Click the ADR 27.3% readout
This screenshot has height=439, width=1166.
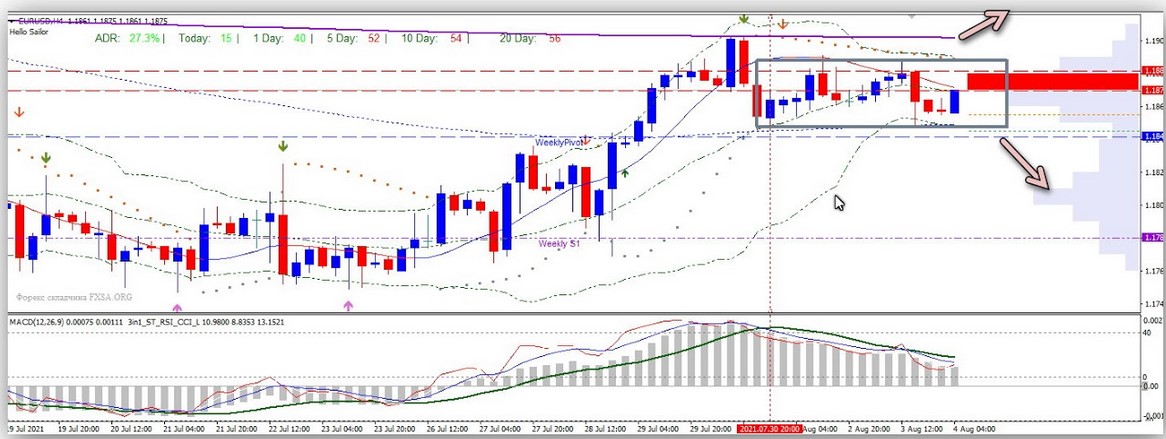click(127, 38)
